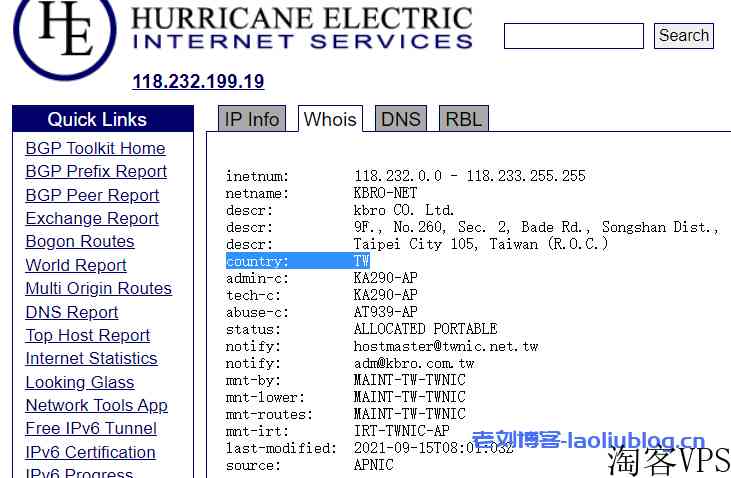731x478 pixels.
Task: Switch to the IP Info tab
Action: pyautogui.click(x=252, y=119)
